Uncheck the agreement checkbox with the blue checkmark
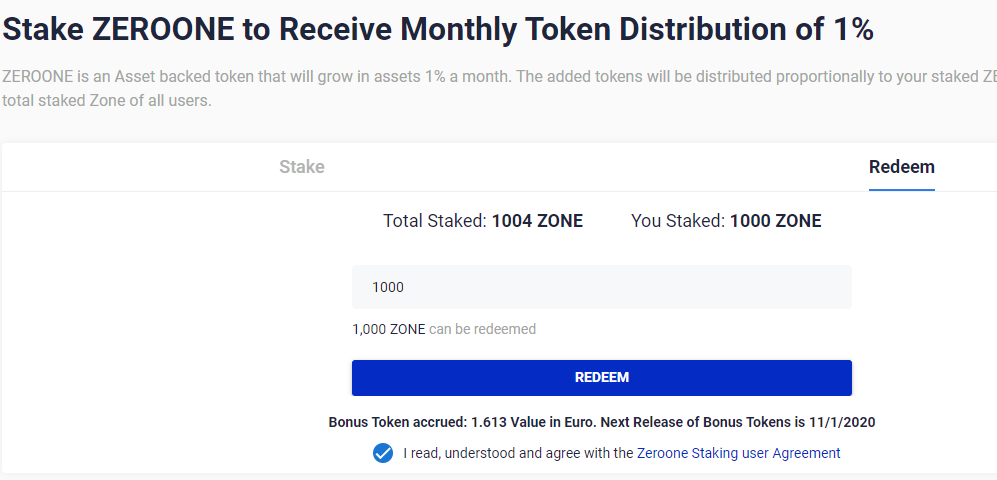The width and height of the screenshot is (997, 480). pyautogui.click(x=383, y=453)
